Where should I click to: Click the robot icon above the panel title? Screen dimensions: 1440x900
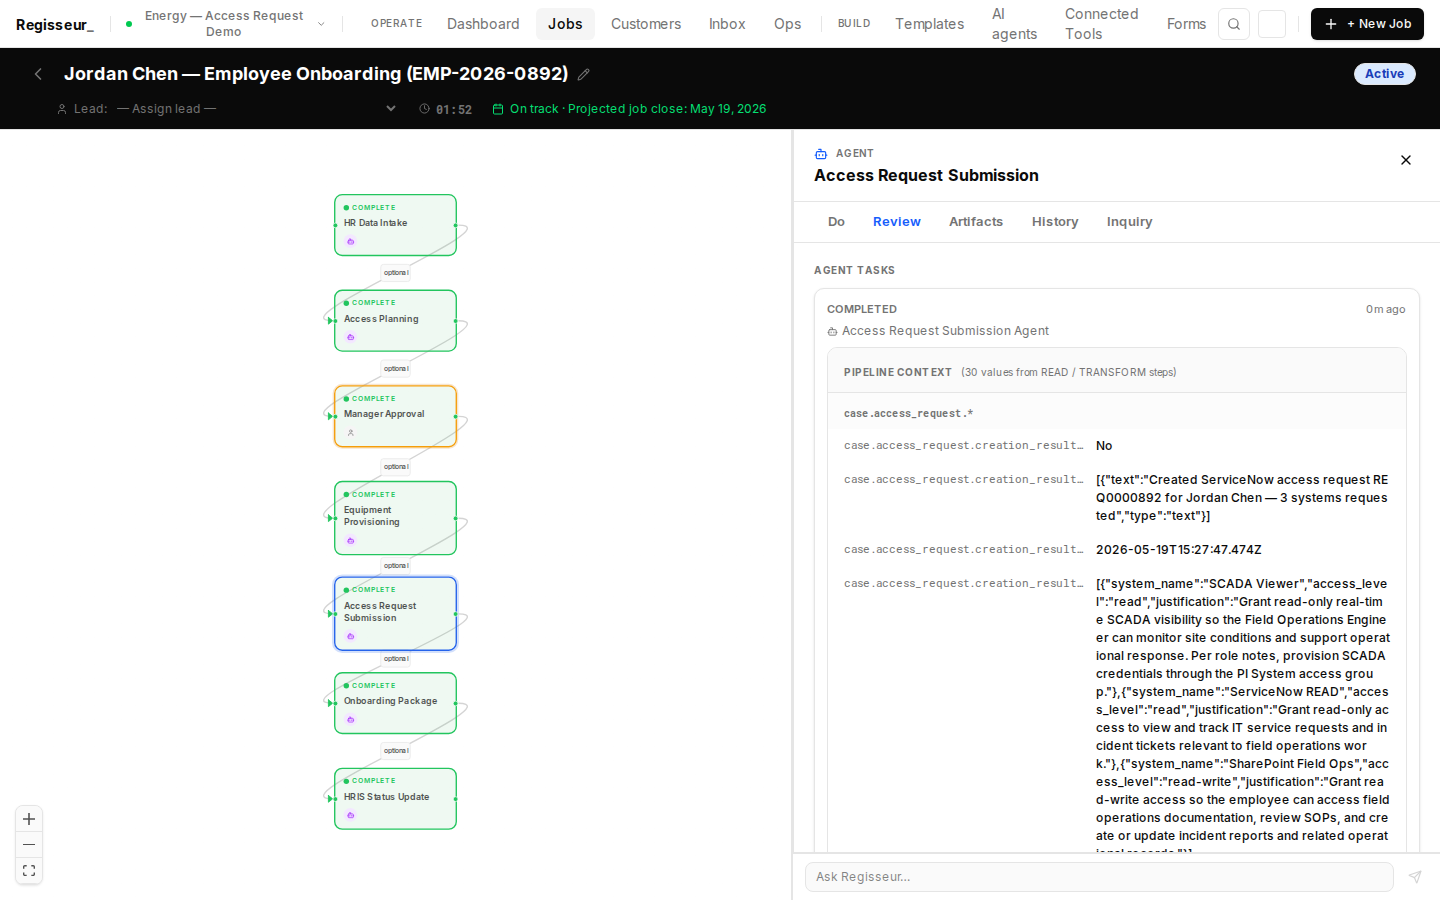coord(821,154)
